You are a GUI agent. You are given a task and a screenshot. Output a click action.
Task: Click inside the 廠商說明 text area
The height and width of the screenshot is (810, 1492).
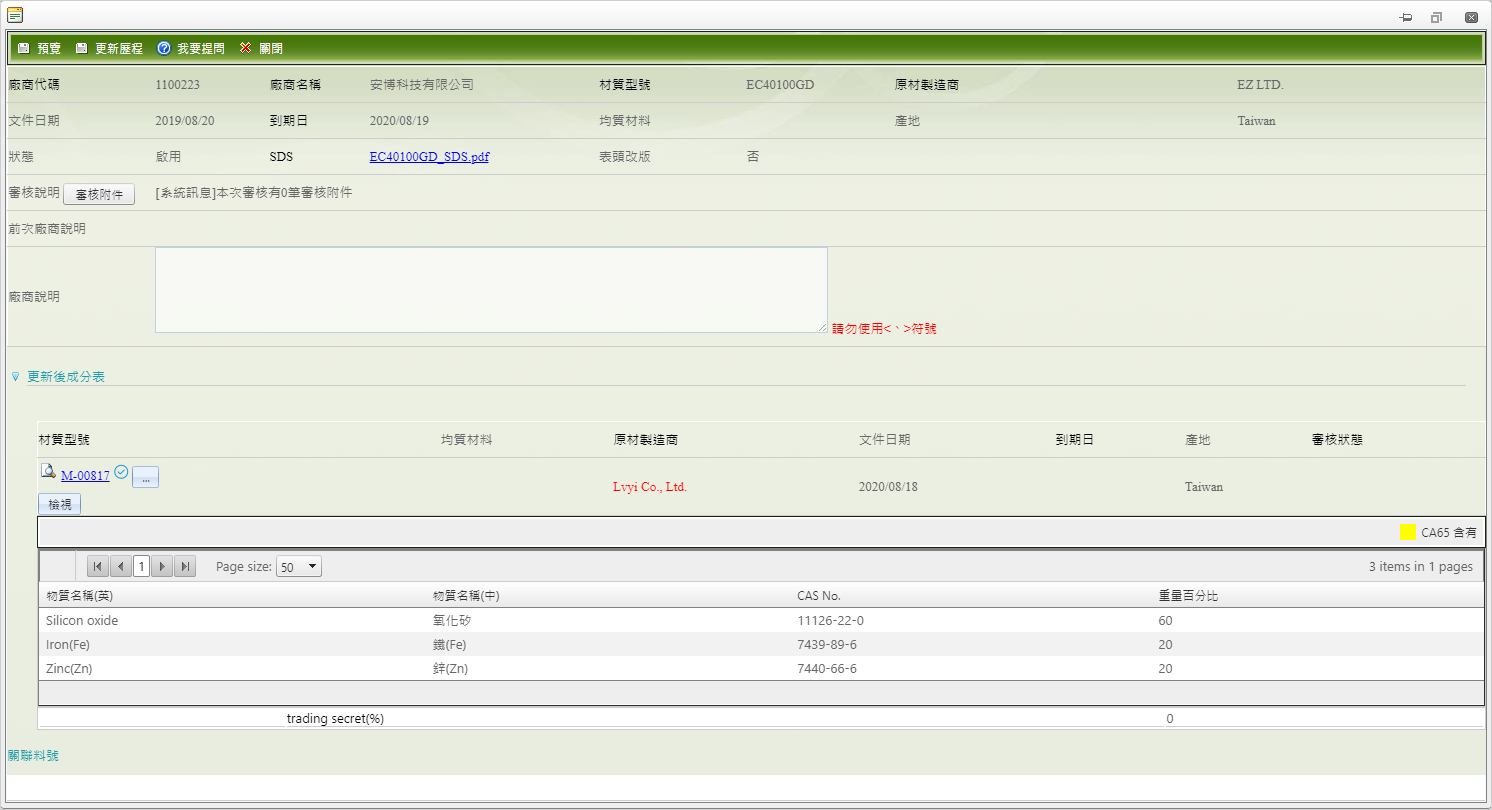point(491,290)
